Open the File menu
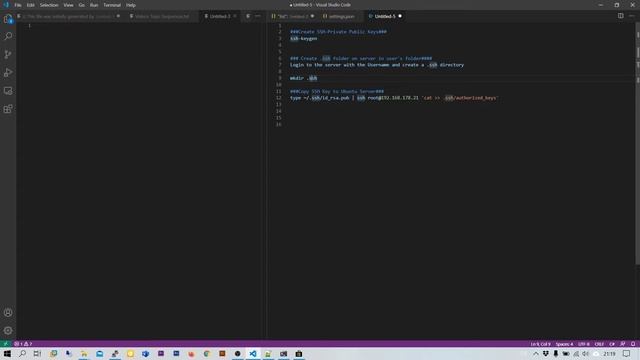Screen dimensions: 640x360 [x=18, y=5]
